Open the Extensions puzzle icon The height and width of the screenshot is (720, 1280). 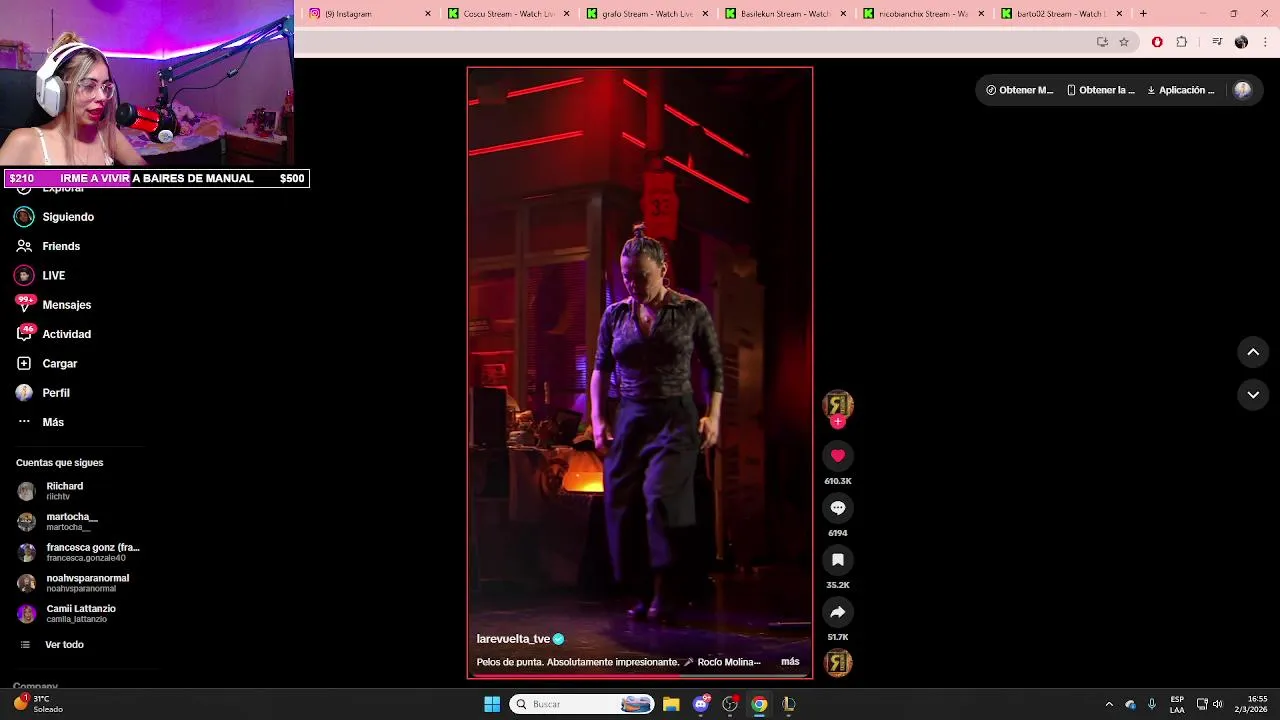[1182, 42]
